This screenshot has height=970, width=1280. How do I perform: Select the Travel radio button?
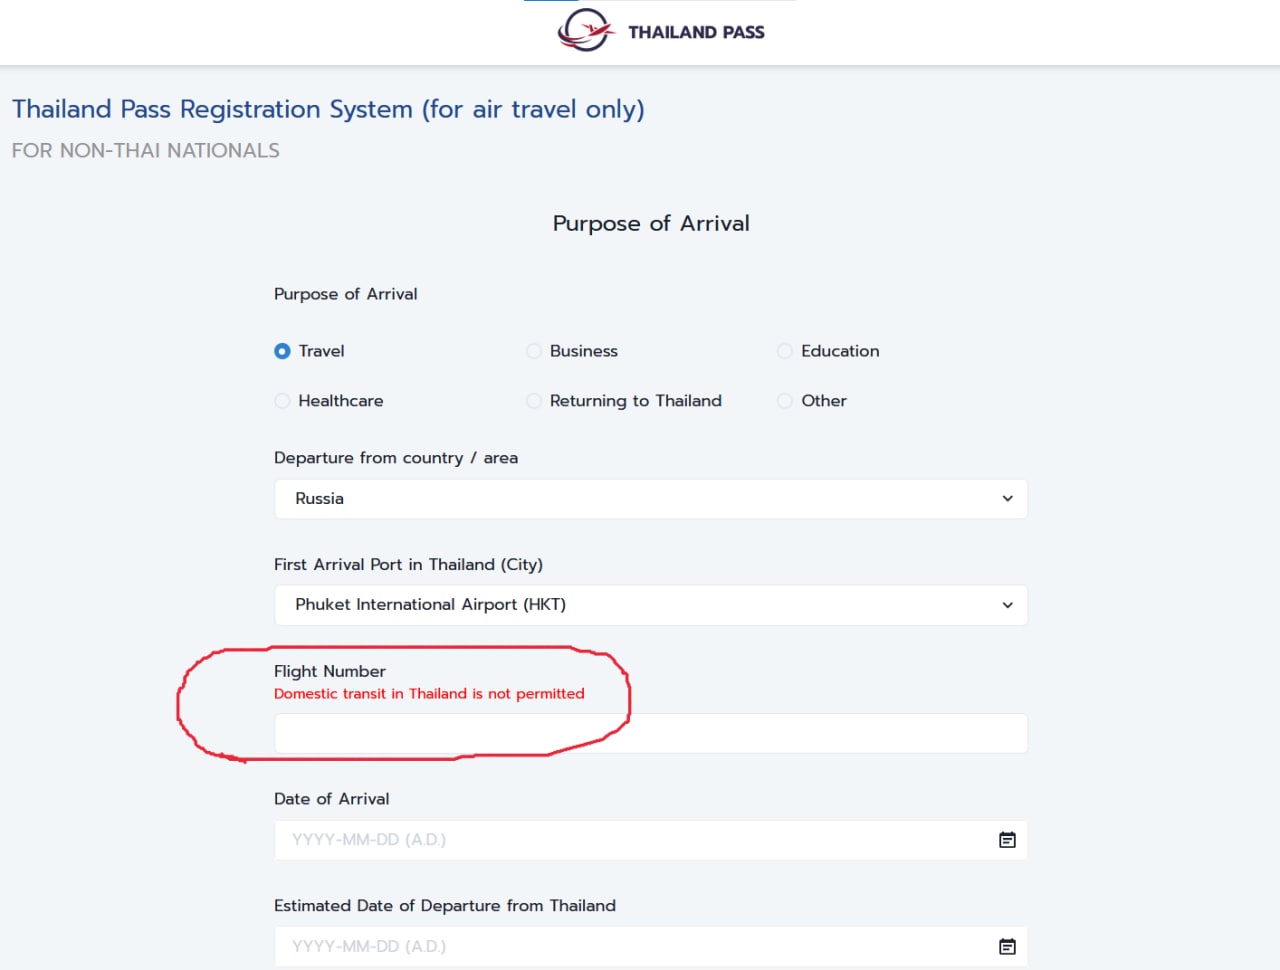click(x=282, y=351)
